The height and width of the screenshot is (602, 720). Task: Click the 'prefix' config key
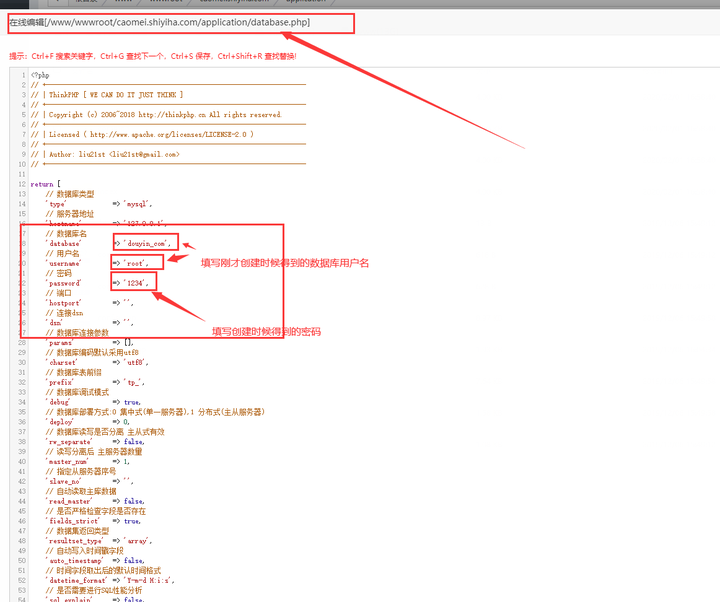click(x=60, y=383)
